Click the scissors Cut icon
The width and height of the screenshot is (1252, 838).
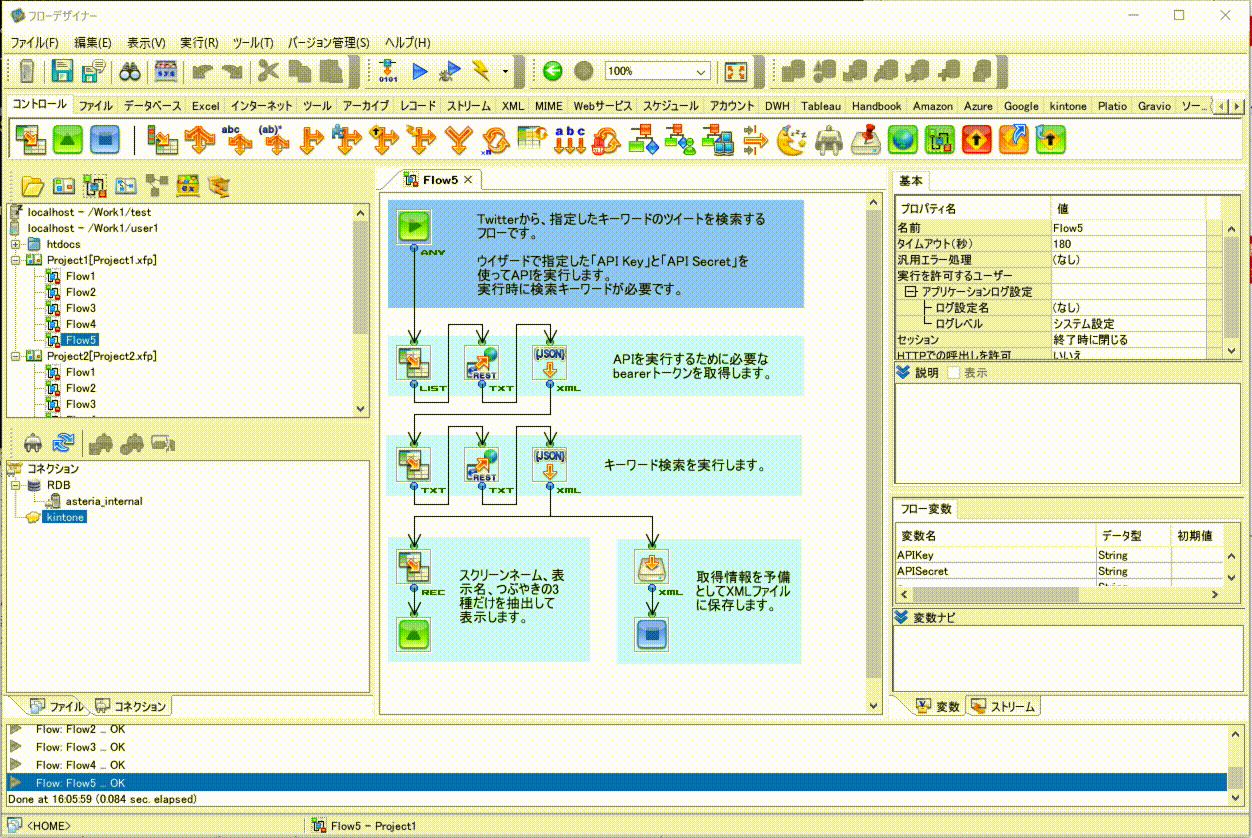tap(268, 71)
